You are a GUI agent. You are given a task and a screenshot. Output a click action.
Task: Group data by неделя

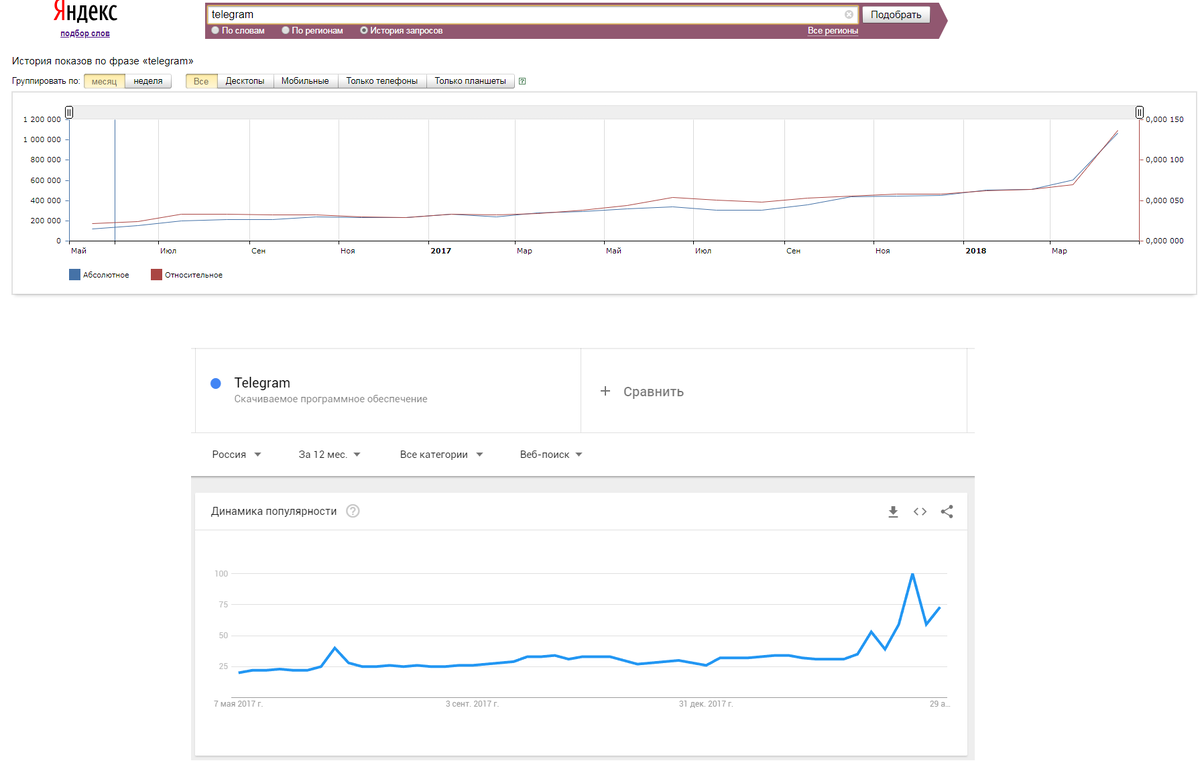click(148, 81)
